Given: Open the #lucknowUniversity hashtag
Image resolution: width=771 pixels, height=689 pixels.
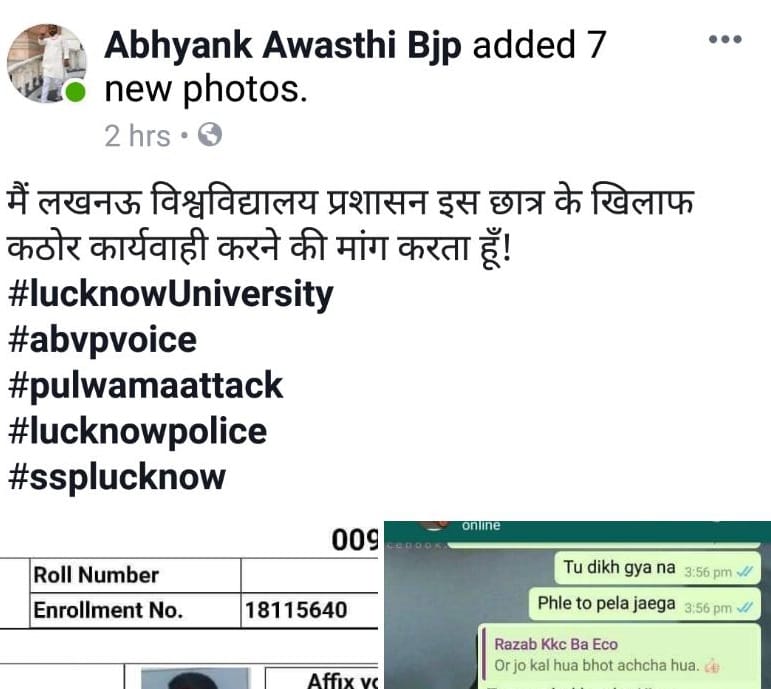Looking at the screenshot, I should pos(171,295).
